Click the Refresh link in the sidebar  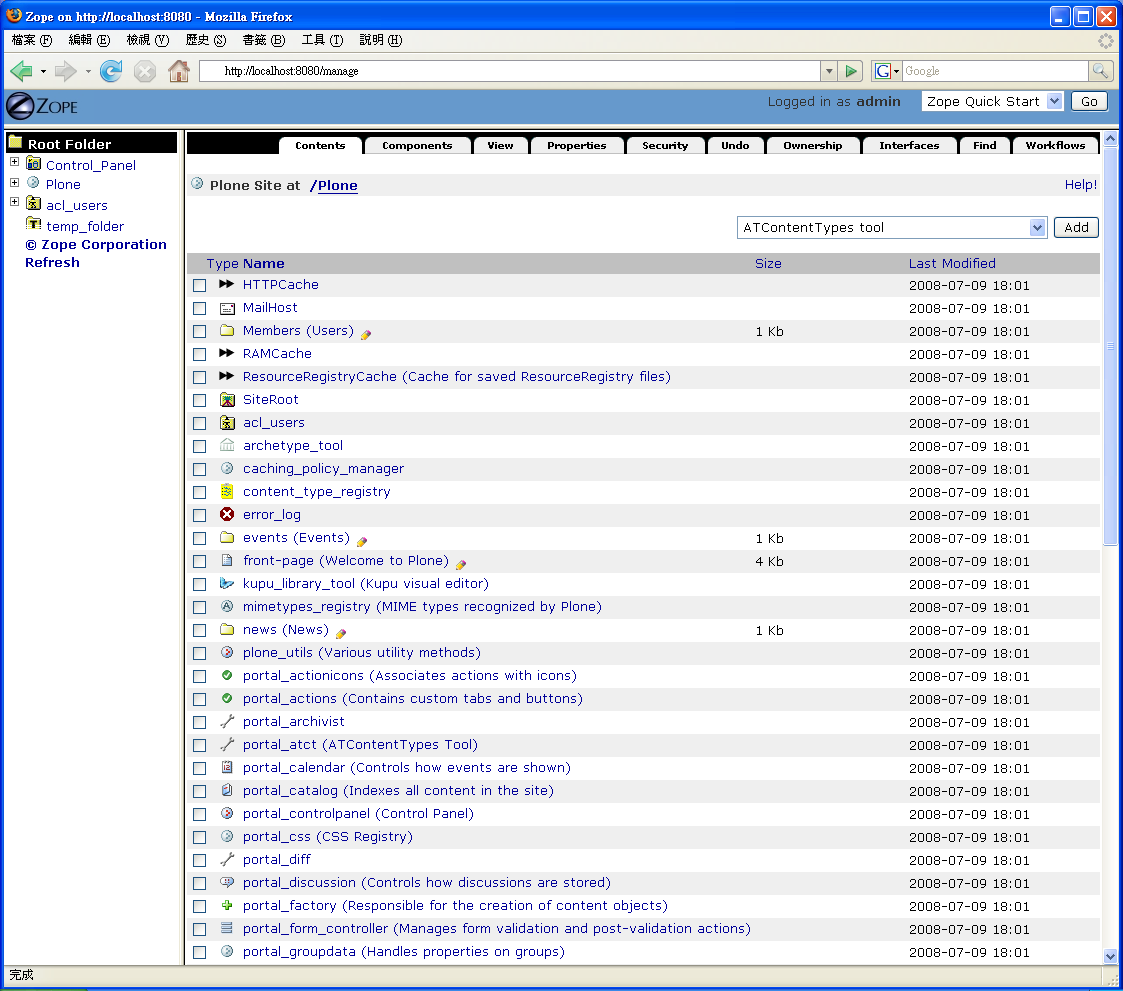(x=52, y=262)
